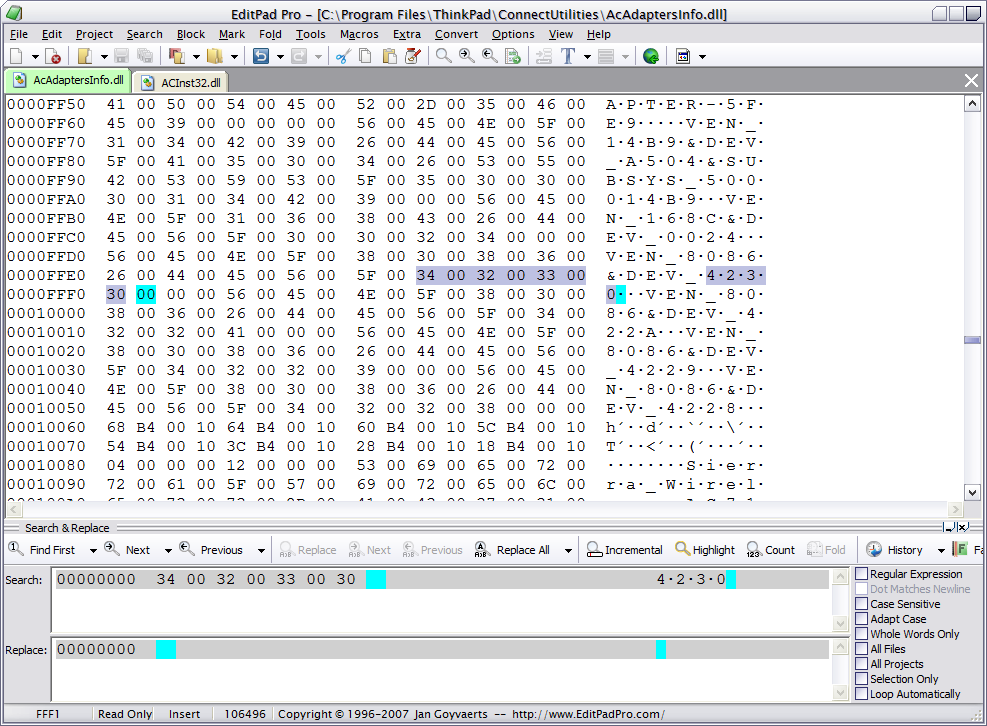
Task: Open the Block menu
Action: point(191,34)
